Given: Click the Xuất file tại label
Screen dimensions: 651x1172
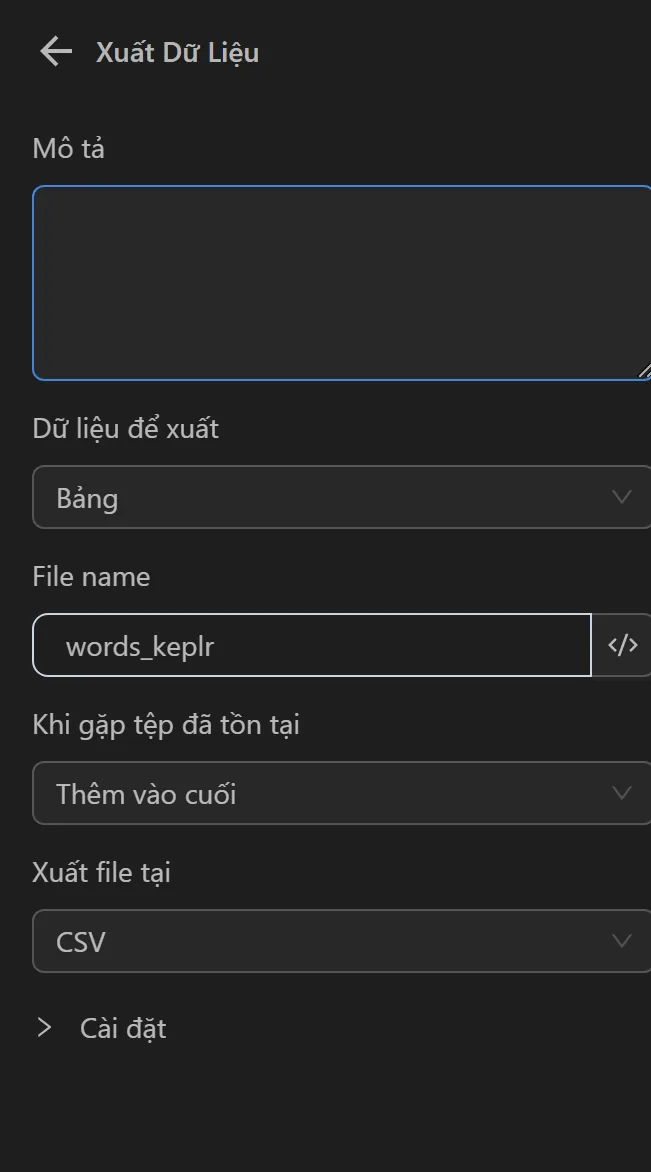Looking at the screenshot, I should pos(102,872).
